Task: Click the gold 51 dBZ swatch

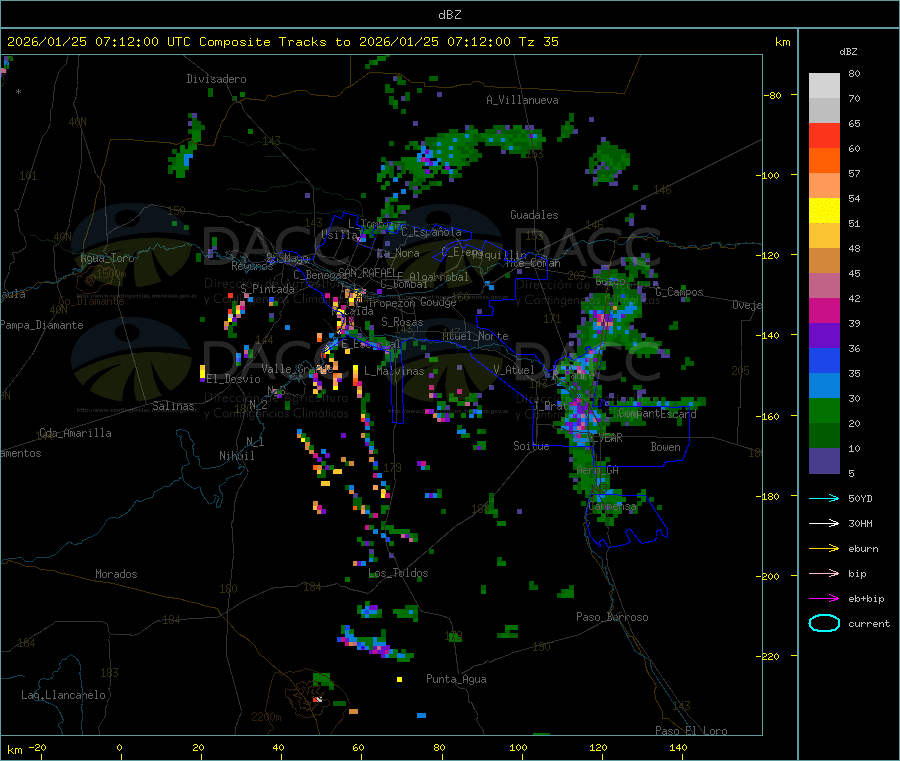Action: (x=824, y=235)
